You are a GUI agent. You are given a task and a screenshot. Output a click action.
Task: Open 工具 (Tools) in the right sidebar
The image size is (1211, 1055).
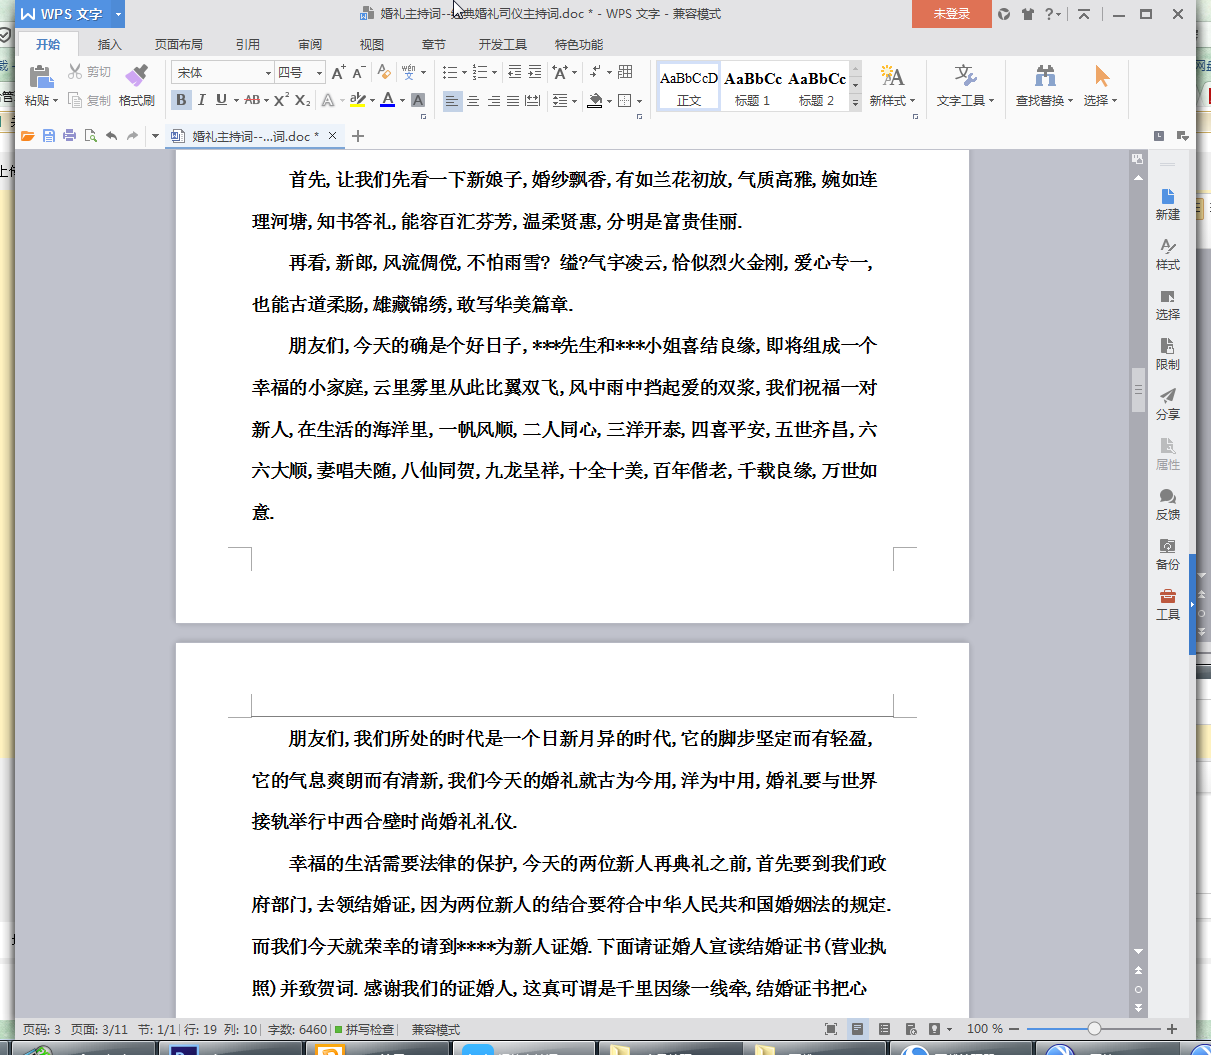click(x=1167, y=604)
